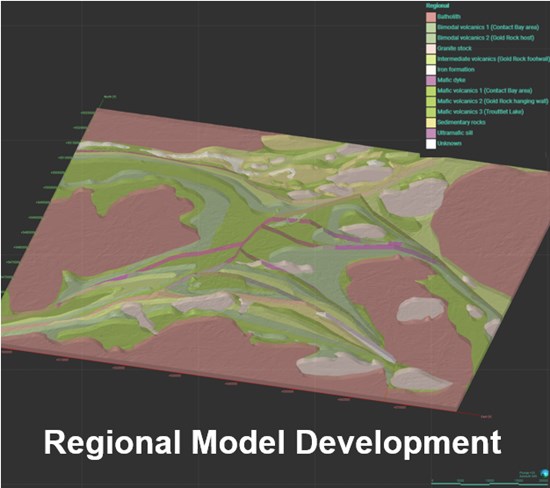550x488 pixels.
Task: Click the scene scale bar
Action: coord(490,482)
